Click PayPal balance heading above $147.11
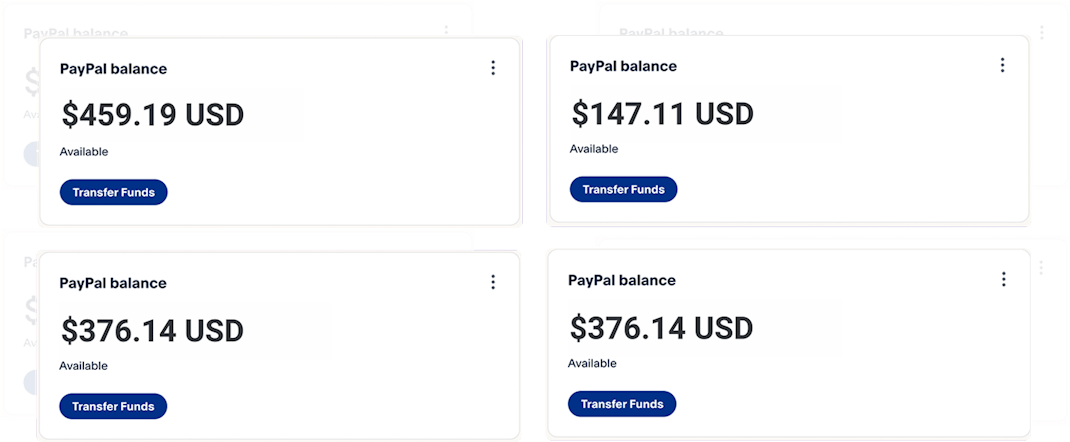The width and height of the screenshot is (1070, 442). [623, 66]
